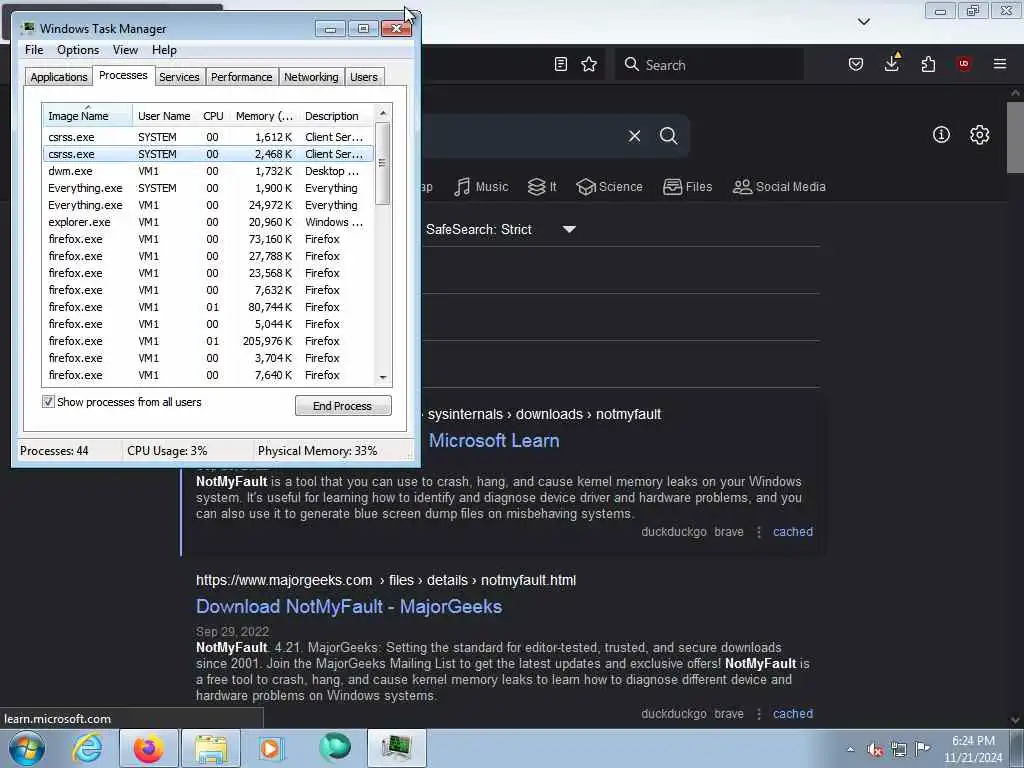The width and height of the screenshot is (1024, 768).
Task: Open cached link for MajorGeeks result
Action: click(793, 714)
